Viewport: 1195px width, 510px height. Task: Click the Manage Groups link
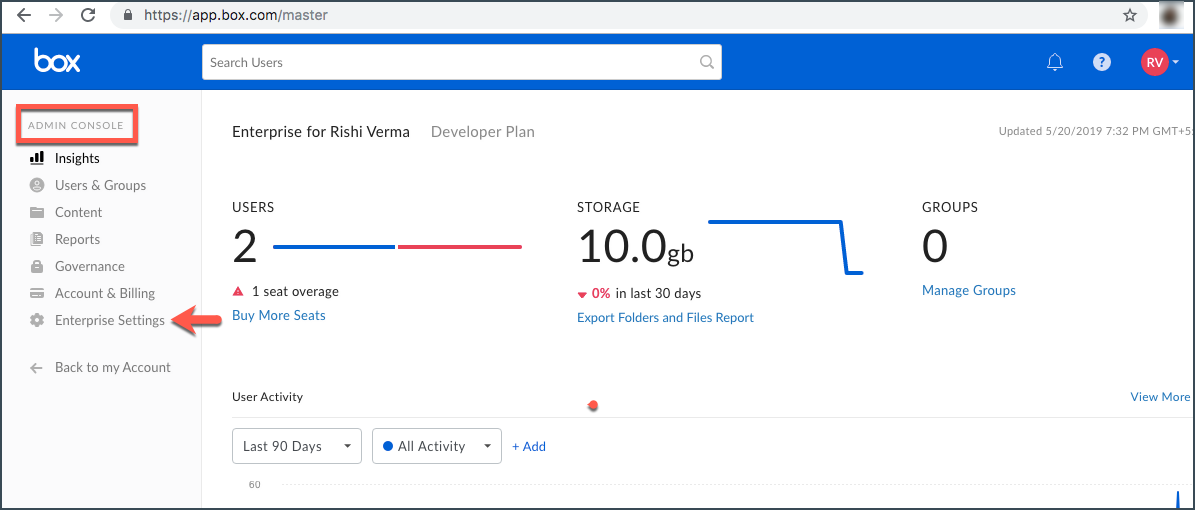tap(969, 290)
